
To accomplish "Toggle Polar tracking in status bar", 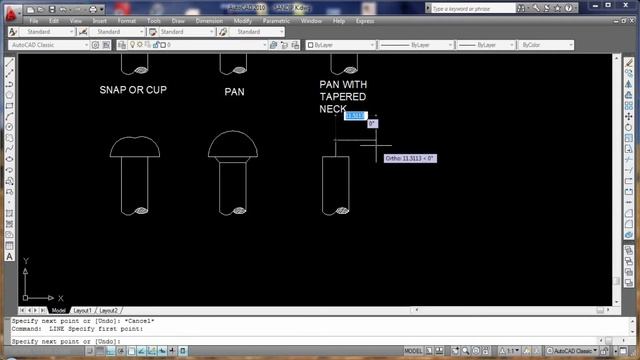I will click(121, 351).
